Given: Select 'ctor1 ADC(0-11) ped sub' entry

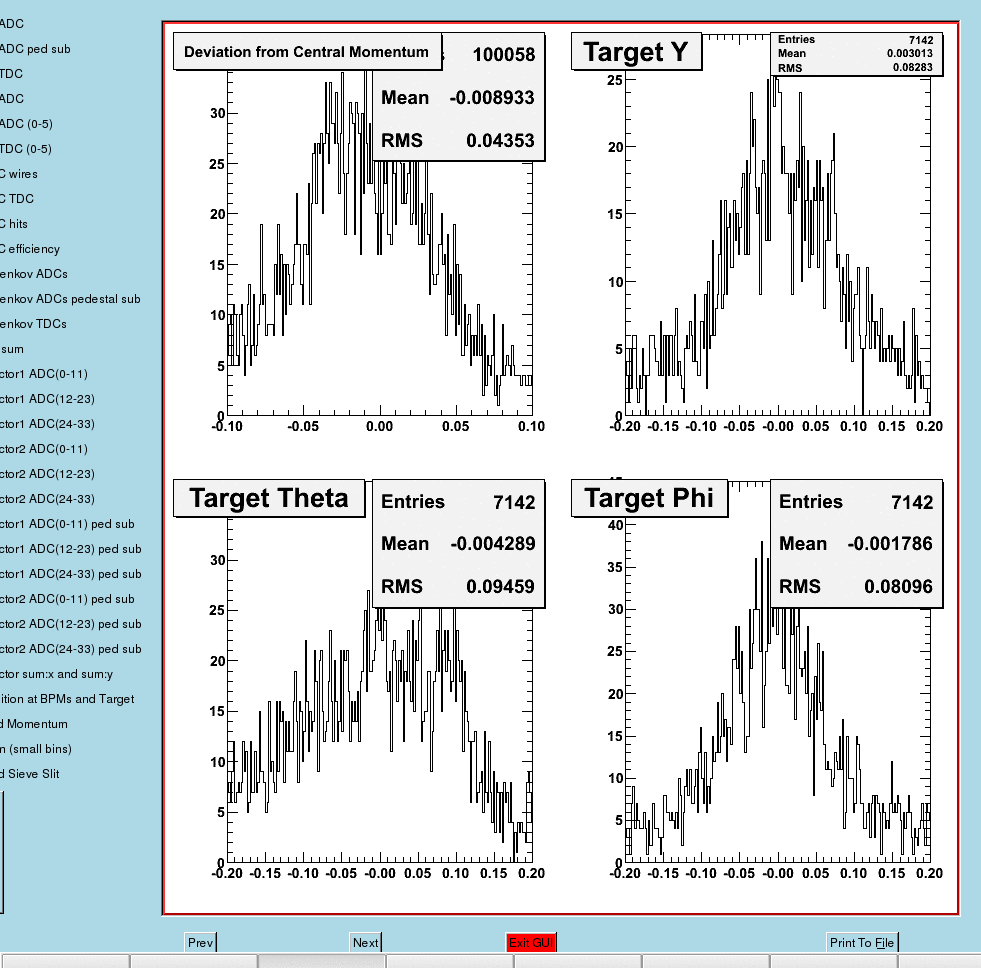Looking at the screenshot, I should (67, 524).
